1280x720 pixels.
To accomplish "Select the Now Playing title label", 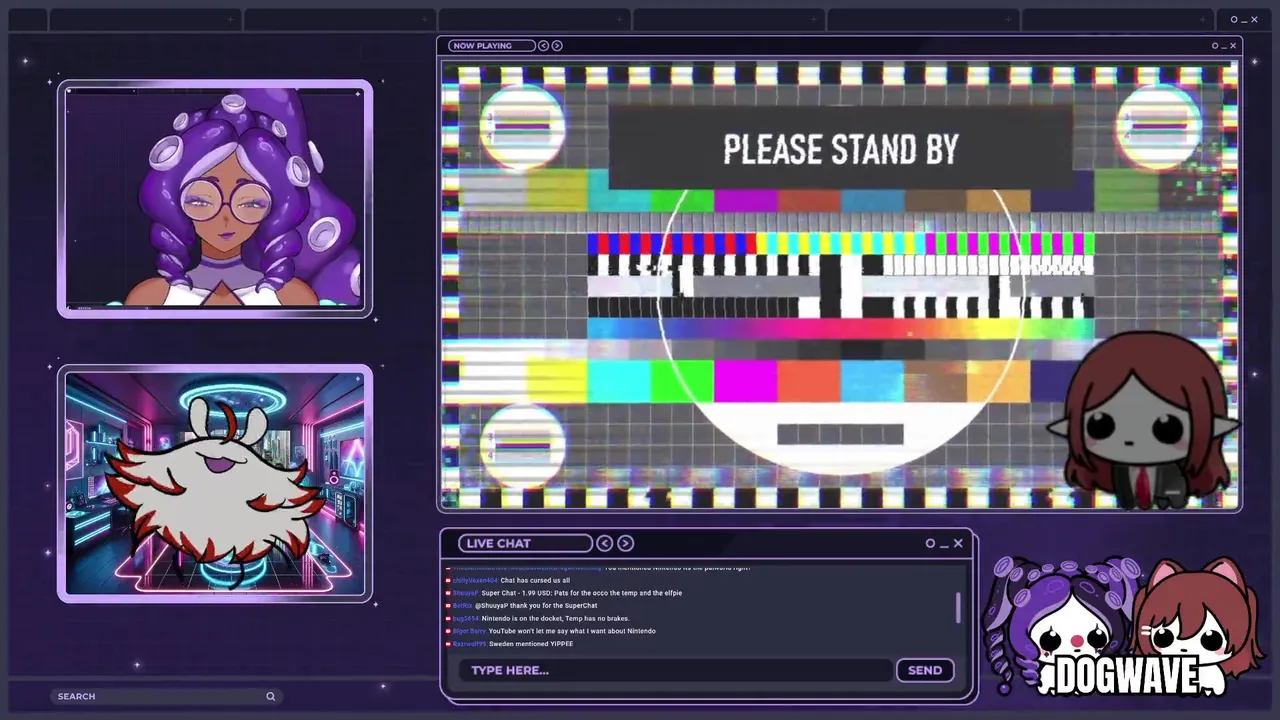I will 491,46.
